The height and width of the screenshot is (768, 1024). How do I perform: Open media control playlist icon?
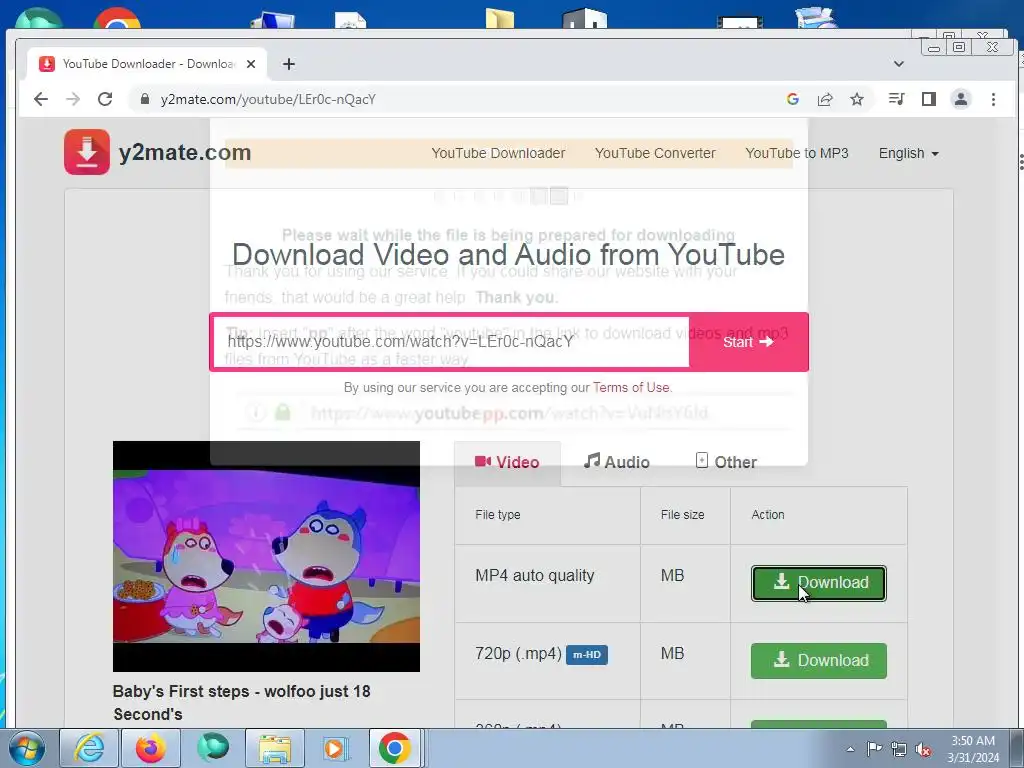(x=897, y=99)
